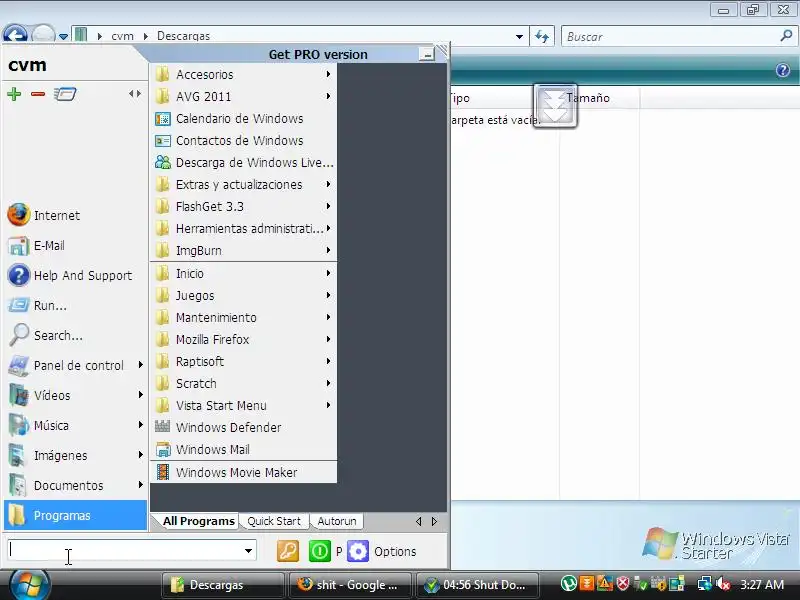Viewport: 800px width, 600px height.
Task: Click the Explorer back arrow
Action: (15, 35)
